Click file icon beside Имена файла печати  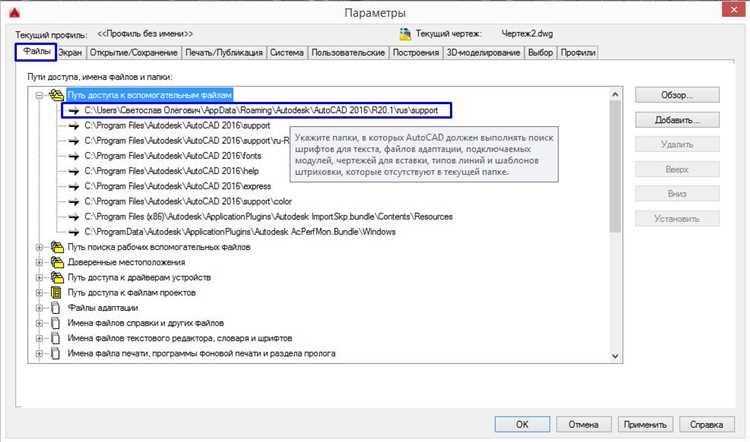pos(56,354)
